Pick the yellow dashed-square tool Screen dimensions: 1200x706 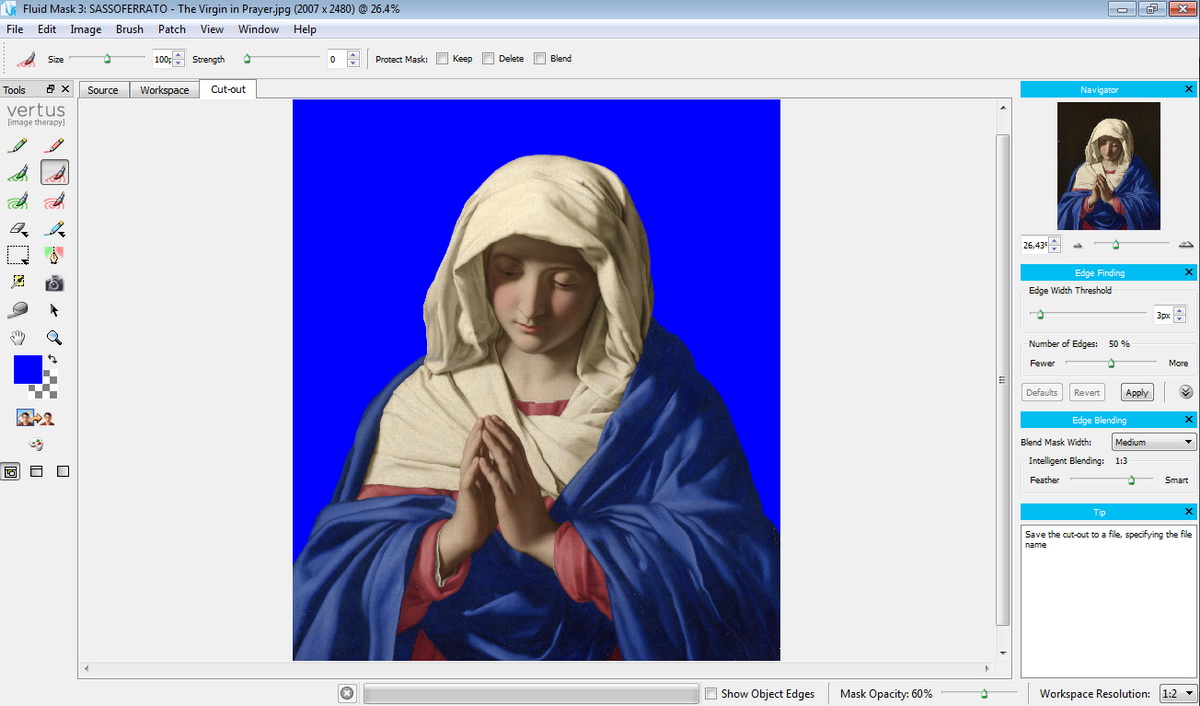17,283
